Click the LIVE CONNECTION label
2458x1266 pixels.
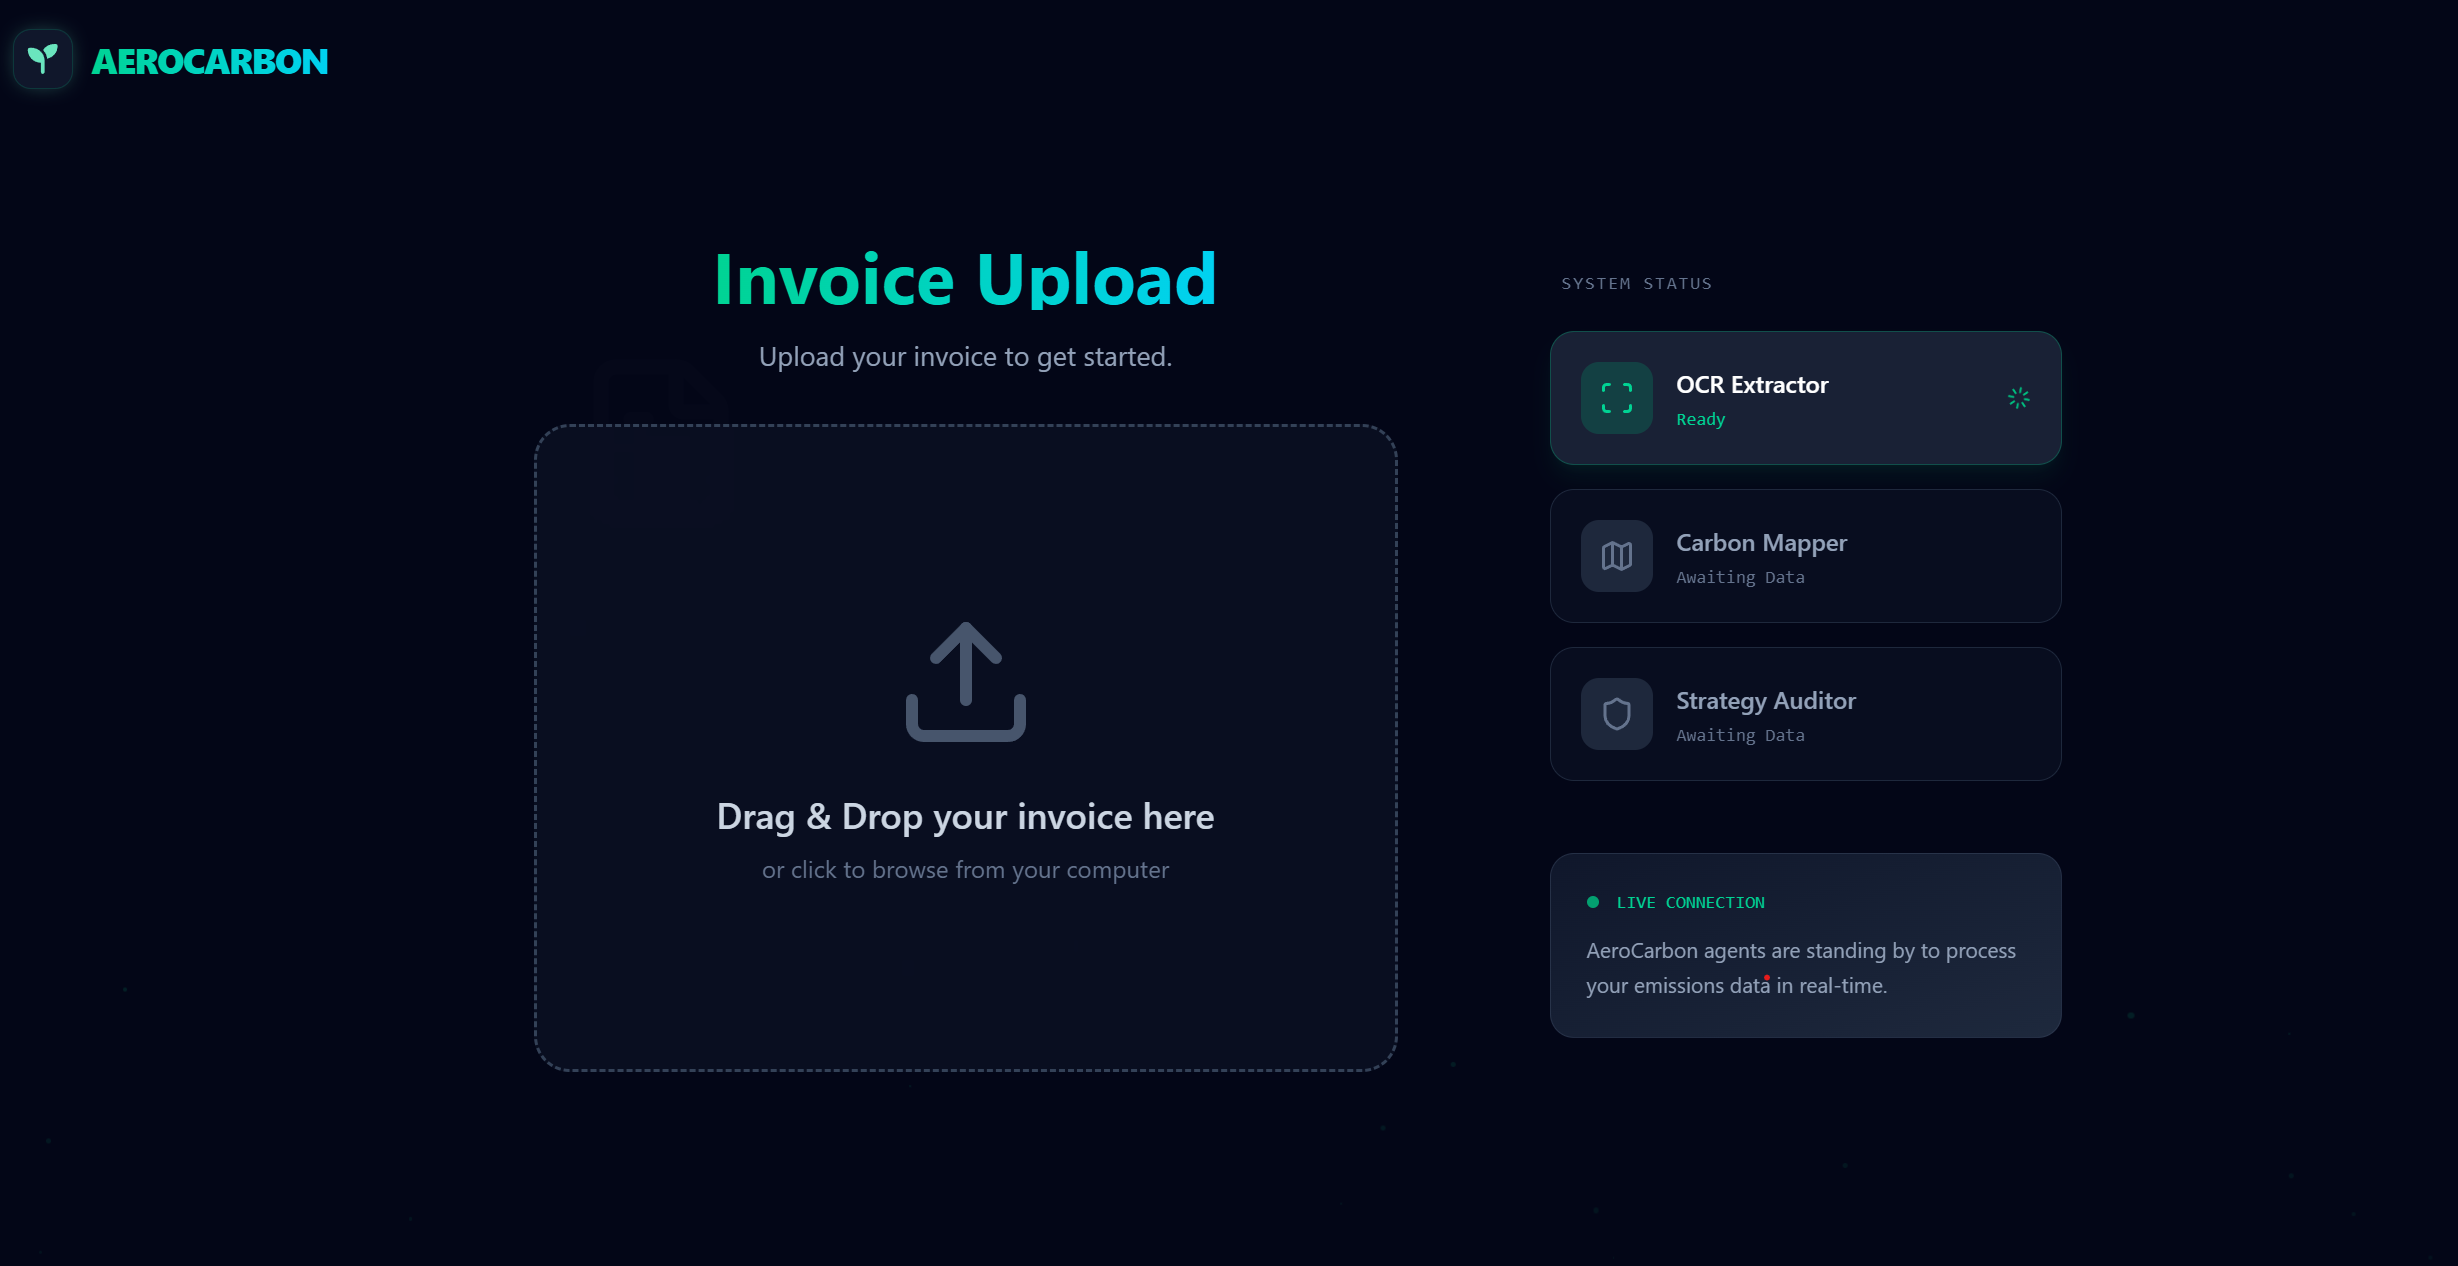click(x=1690, y=903)
